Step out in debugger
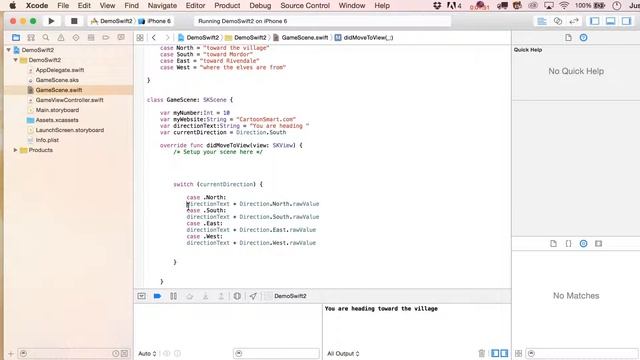 [221, 296]
